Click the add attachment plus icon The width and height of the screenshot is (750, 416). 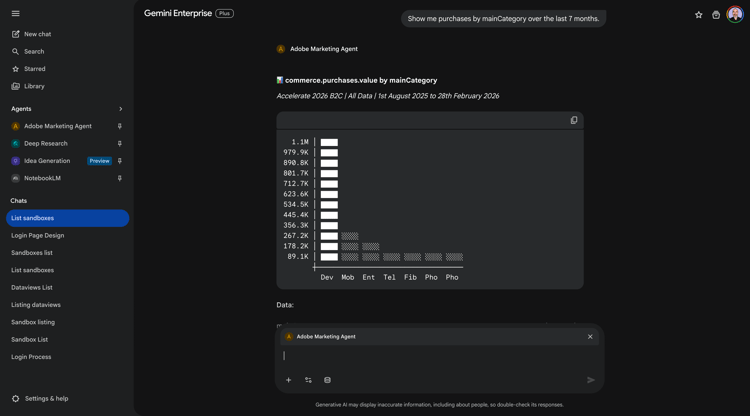pos(289,380)
